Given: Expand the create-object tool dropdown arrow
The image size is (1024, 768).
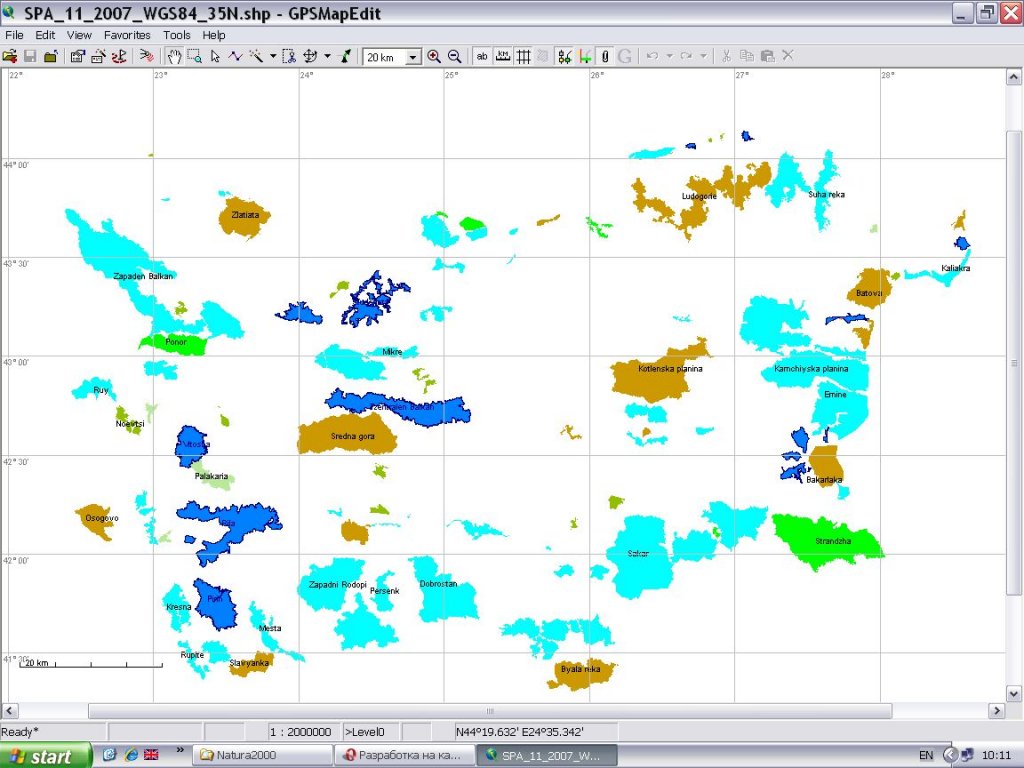Looking at the screenshot, I should pyautogui.click(x=271, y=56).
